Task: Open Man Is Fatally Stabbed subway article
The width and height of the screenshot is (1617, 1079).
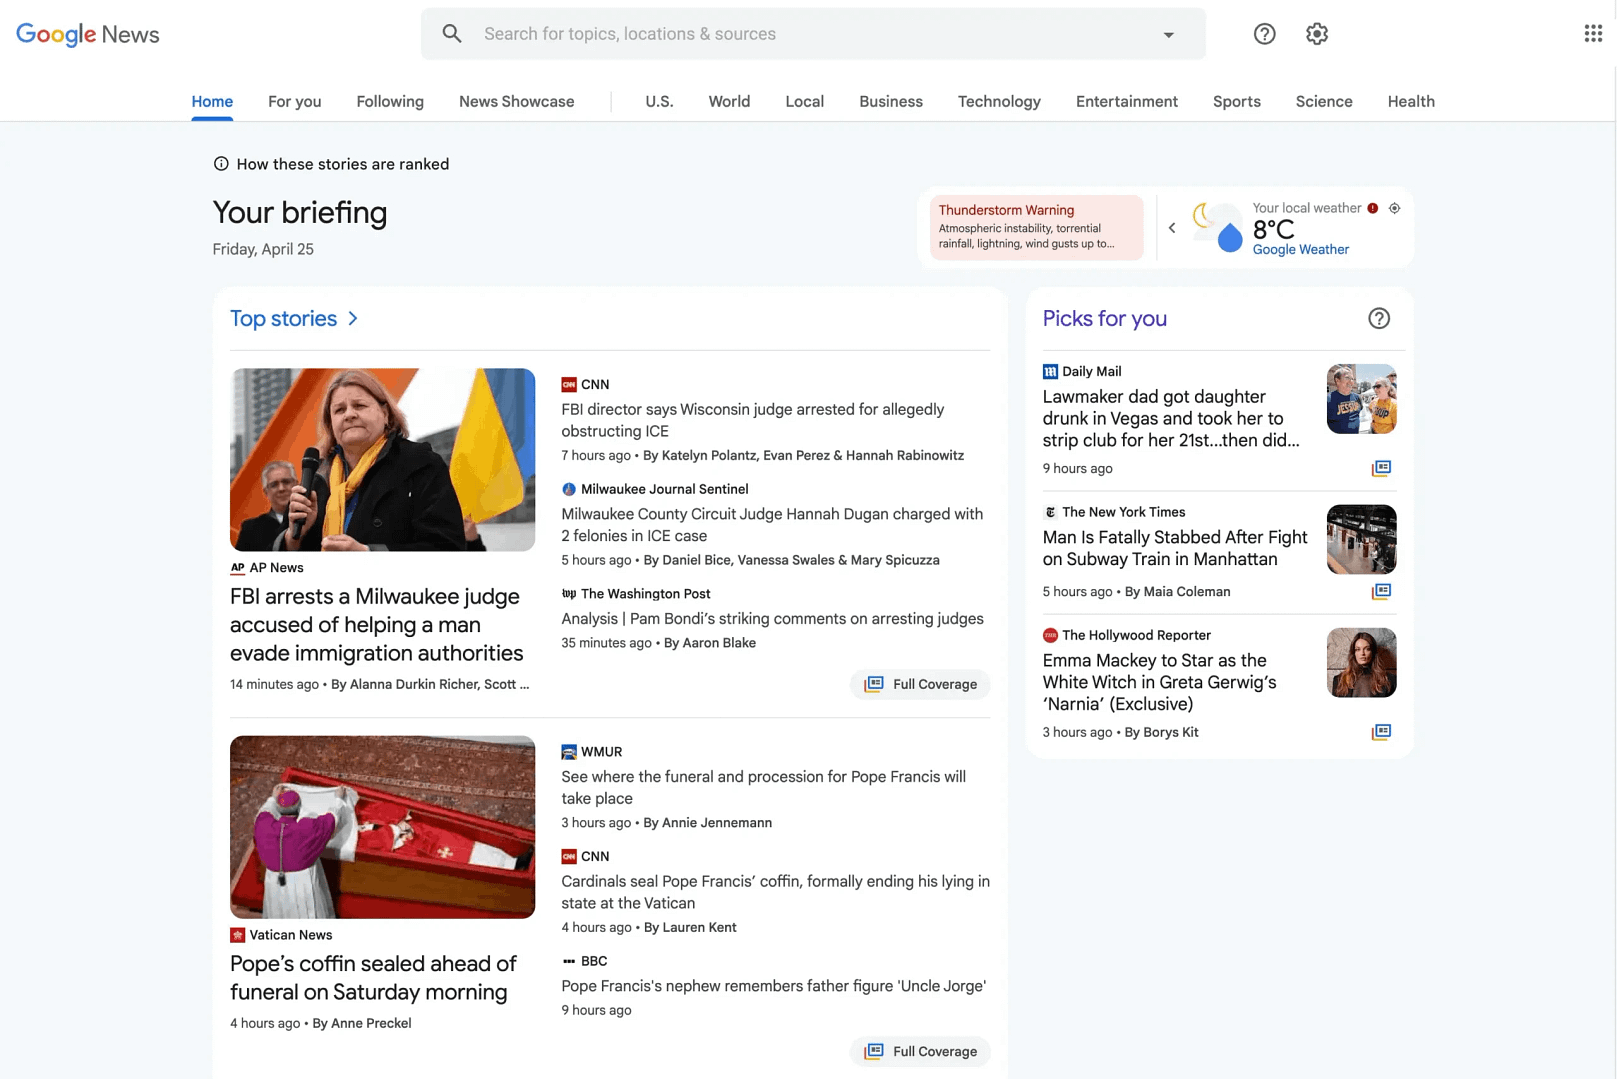Action: (x=1175, y=548)
